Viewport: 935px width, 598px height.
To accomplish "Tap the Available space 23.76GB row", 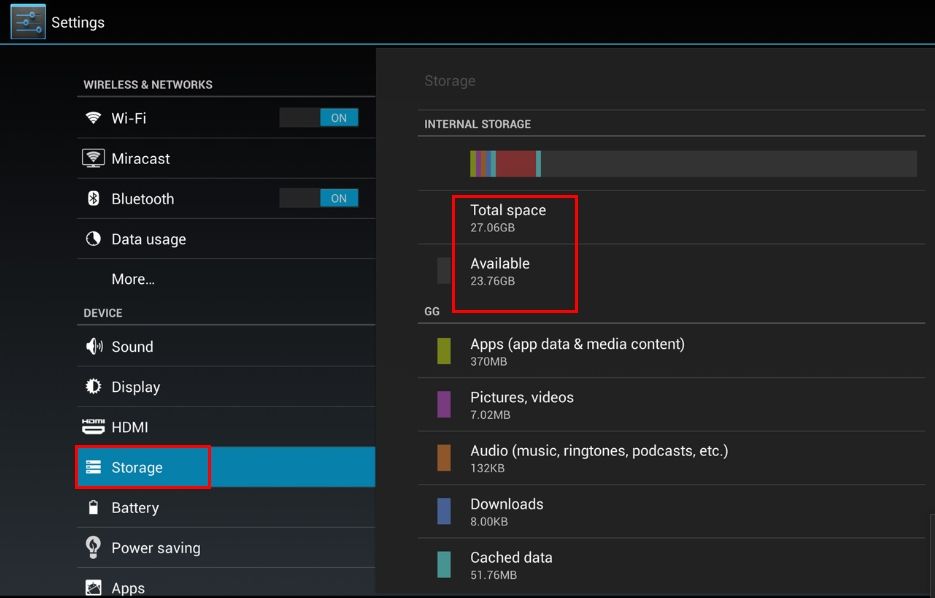I will pyautogui.click(x=500, y=271).
